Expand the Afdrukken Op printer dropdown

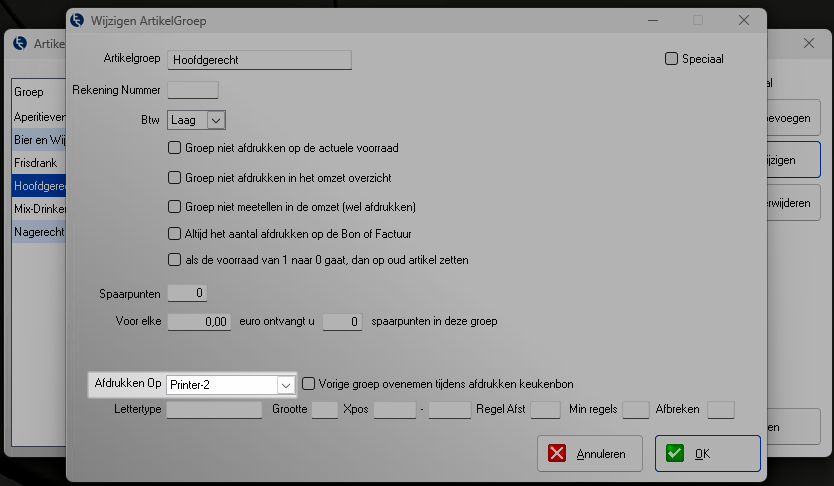click(x=285, y=385)
